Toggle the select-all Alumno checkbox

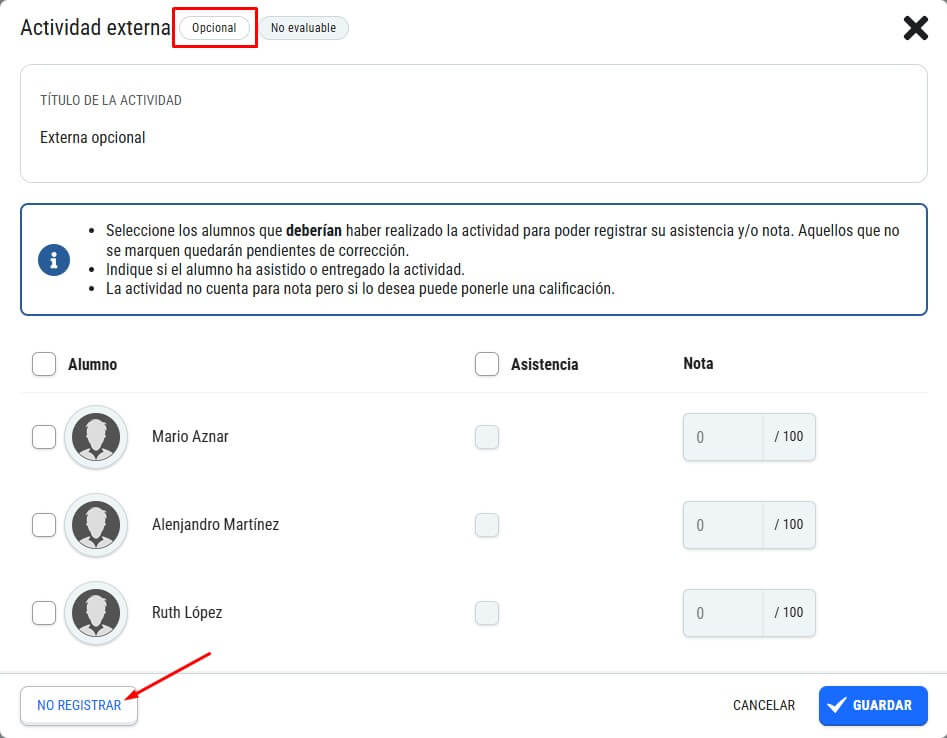pos(43,364)
